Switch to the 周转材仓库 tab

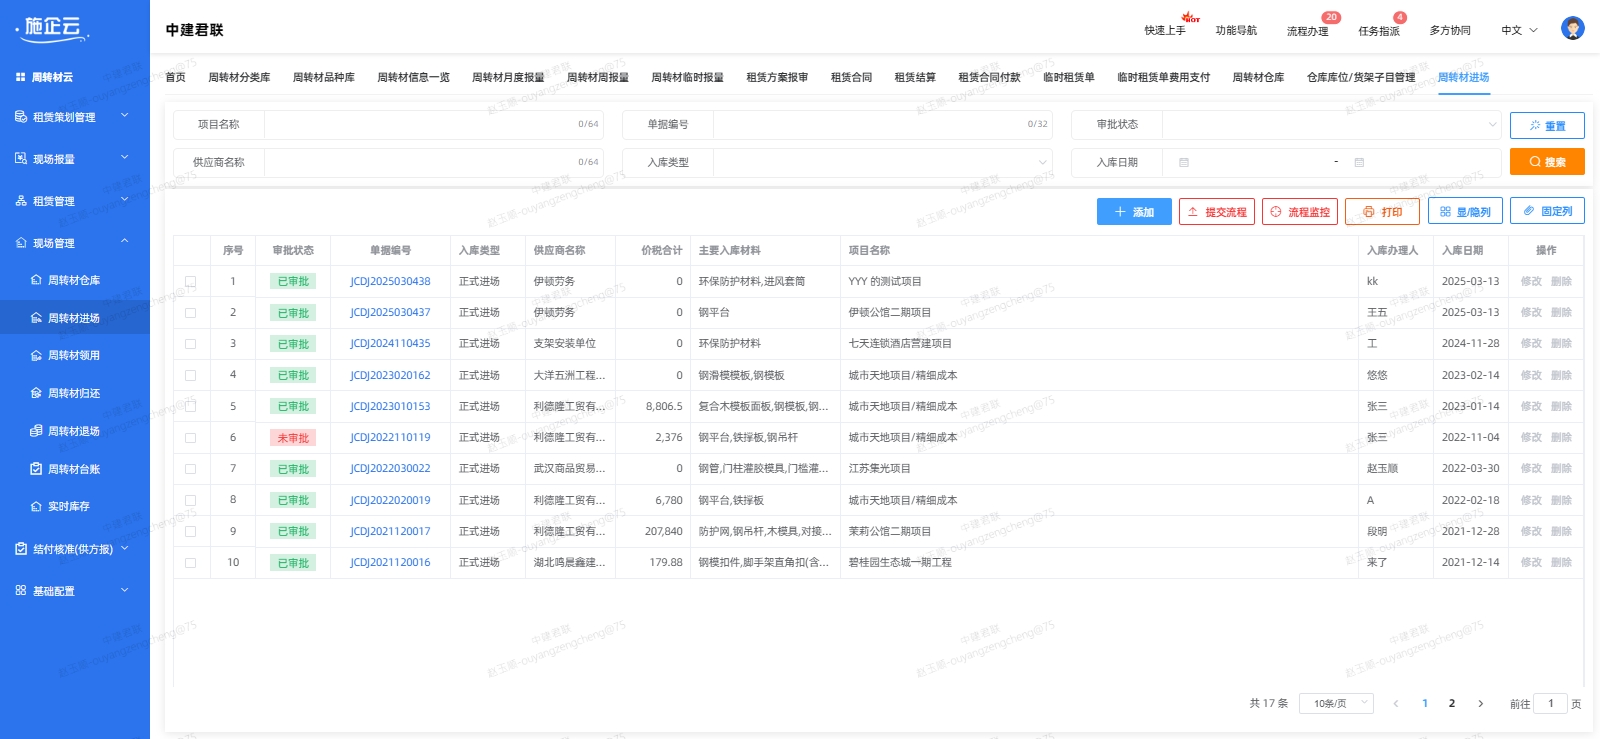click(1258, 77)
